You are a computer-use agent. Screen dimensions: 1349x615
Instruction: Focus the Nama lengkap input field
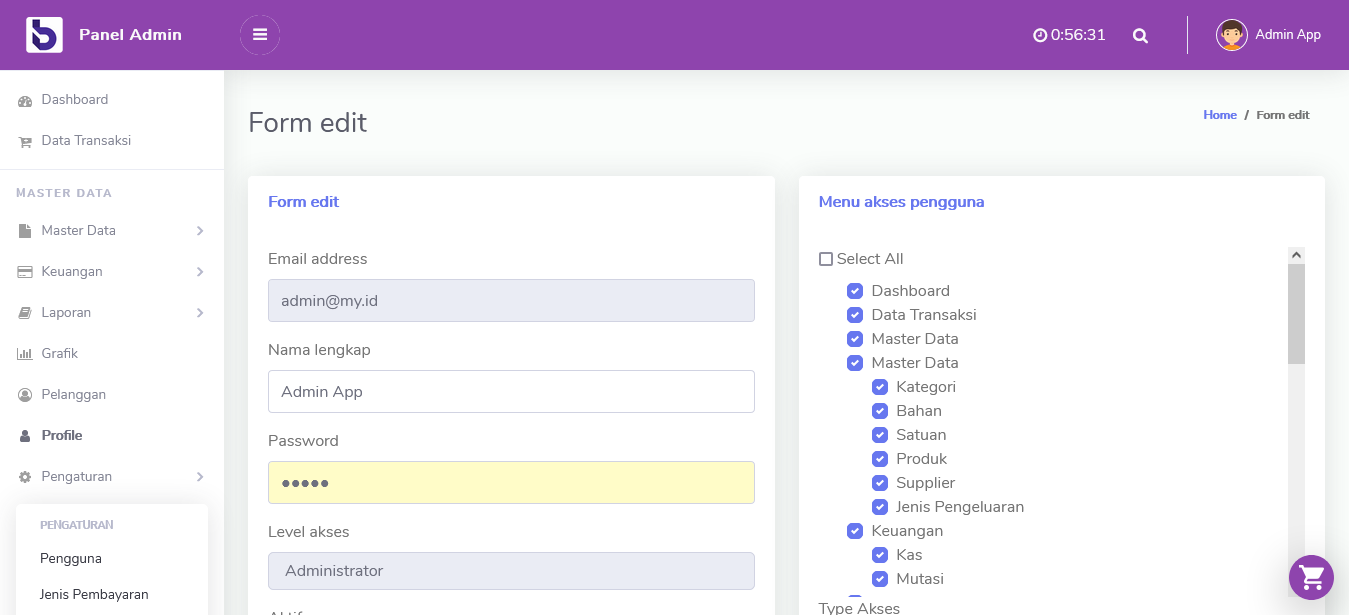[x=511, y=392]
